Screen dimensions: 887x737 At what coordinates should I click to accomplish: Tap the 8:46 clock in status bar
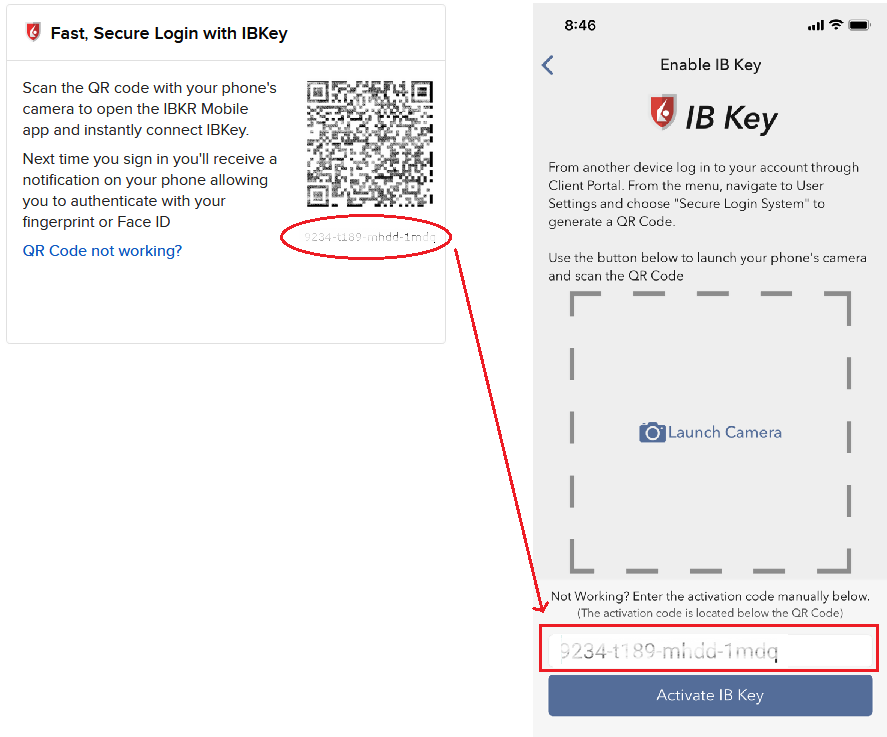point(580,25)
